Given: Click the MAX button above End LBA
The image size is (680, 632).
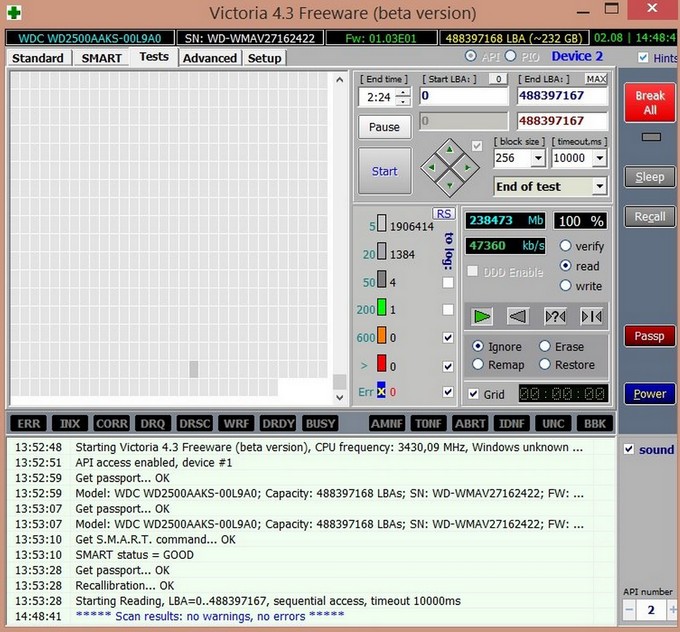Looking at the screenshot, I should click(x=596, y=78).
